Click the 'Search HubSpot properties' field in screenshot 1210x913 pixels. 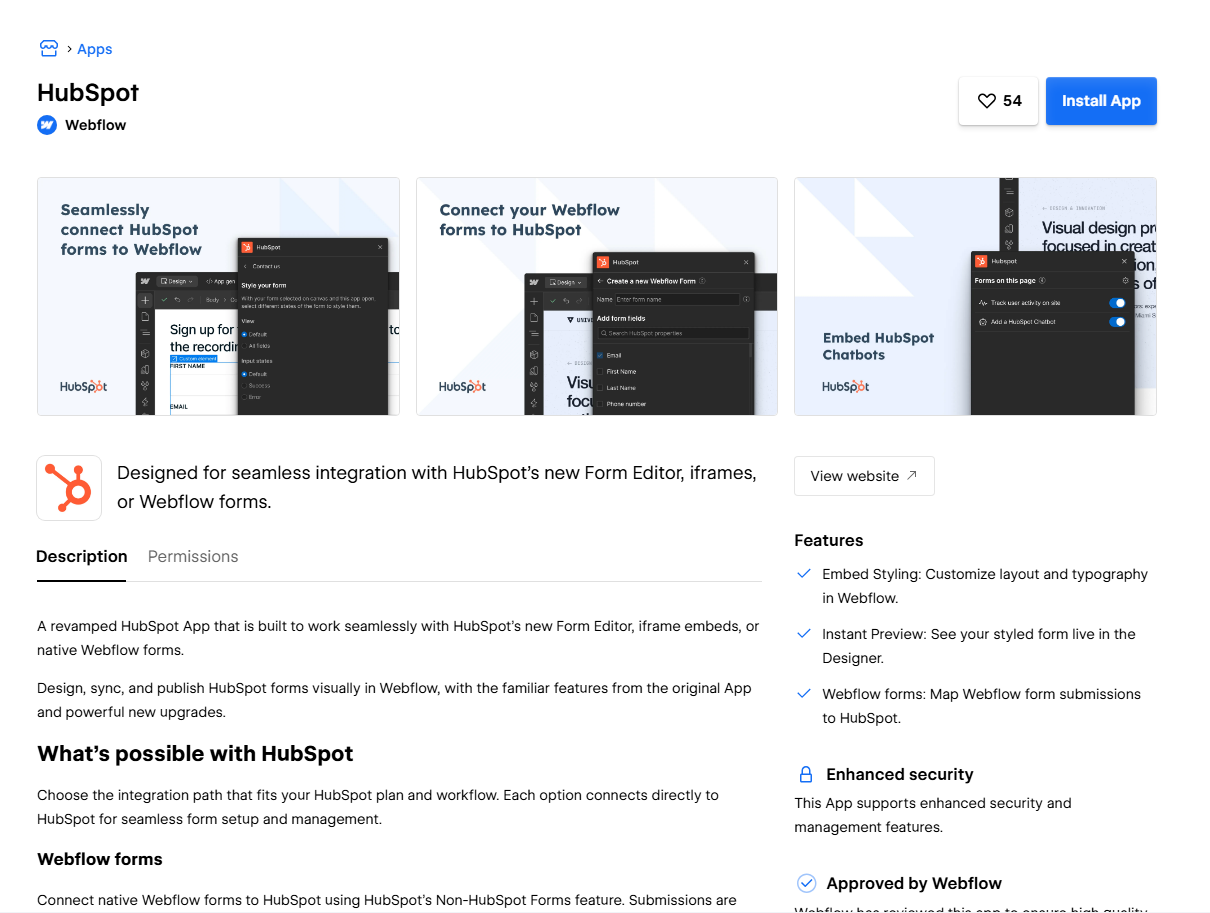pyautogui.click(x=672, y=333)
